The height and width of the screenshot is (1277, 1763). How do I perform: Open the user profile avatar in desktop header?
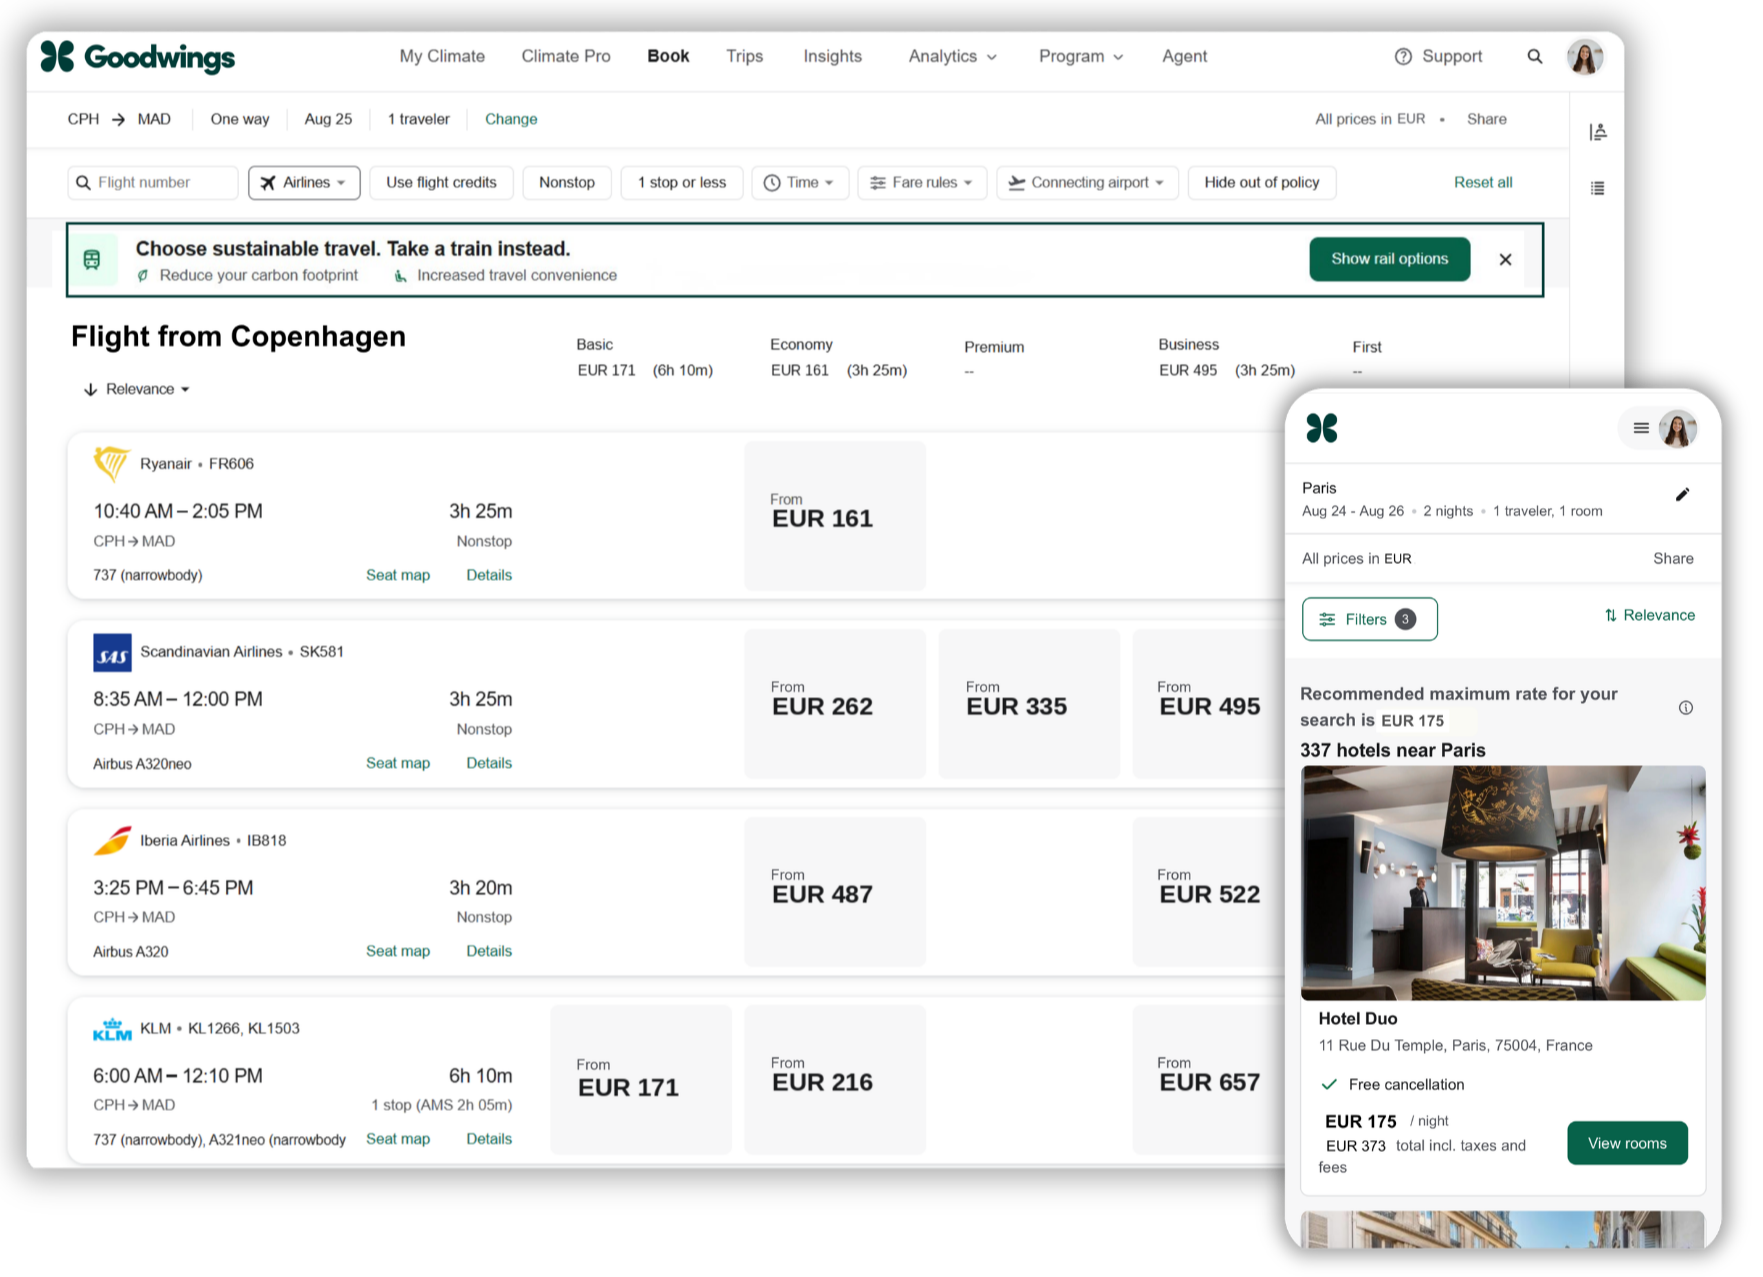tap(1586, 57)
